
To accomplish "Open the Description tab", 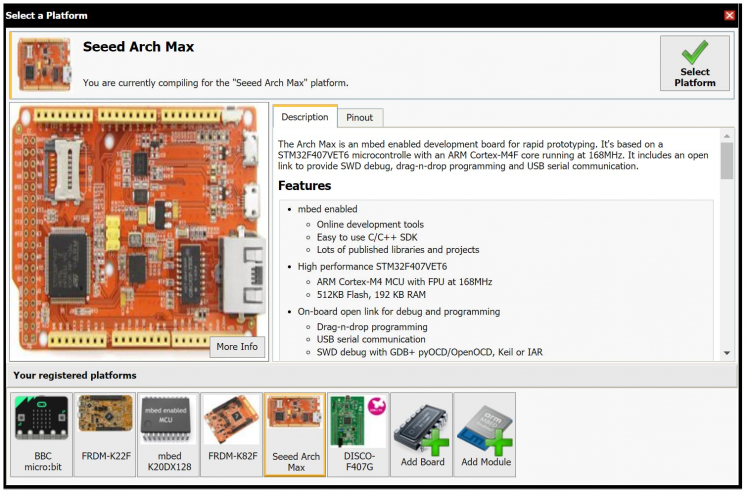I will (x=305, y=117).
